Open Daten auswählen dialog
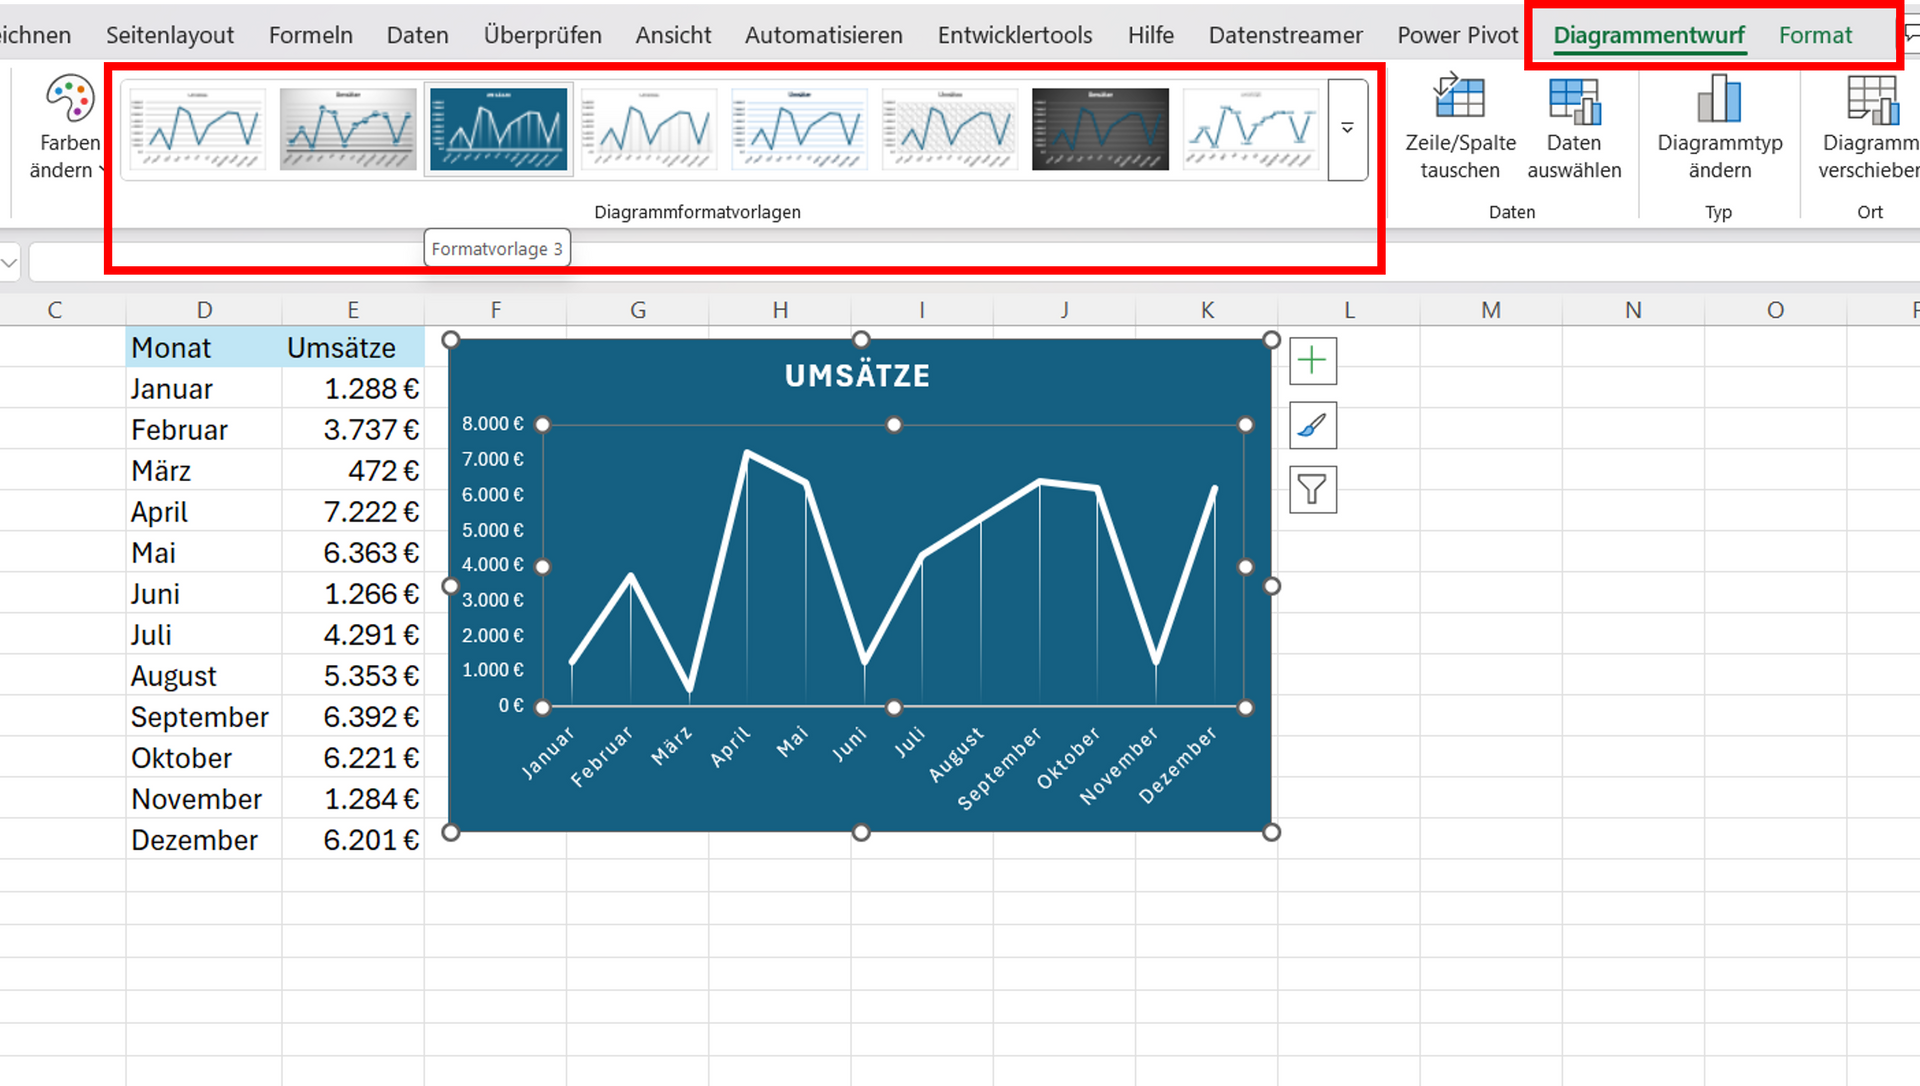This screenshot has height=1086, width=1920. tap(1573, 99)
